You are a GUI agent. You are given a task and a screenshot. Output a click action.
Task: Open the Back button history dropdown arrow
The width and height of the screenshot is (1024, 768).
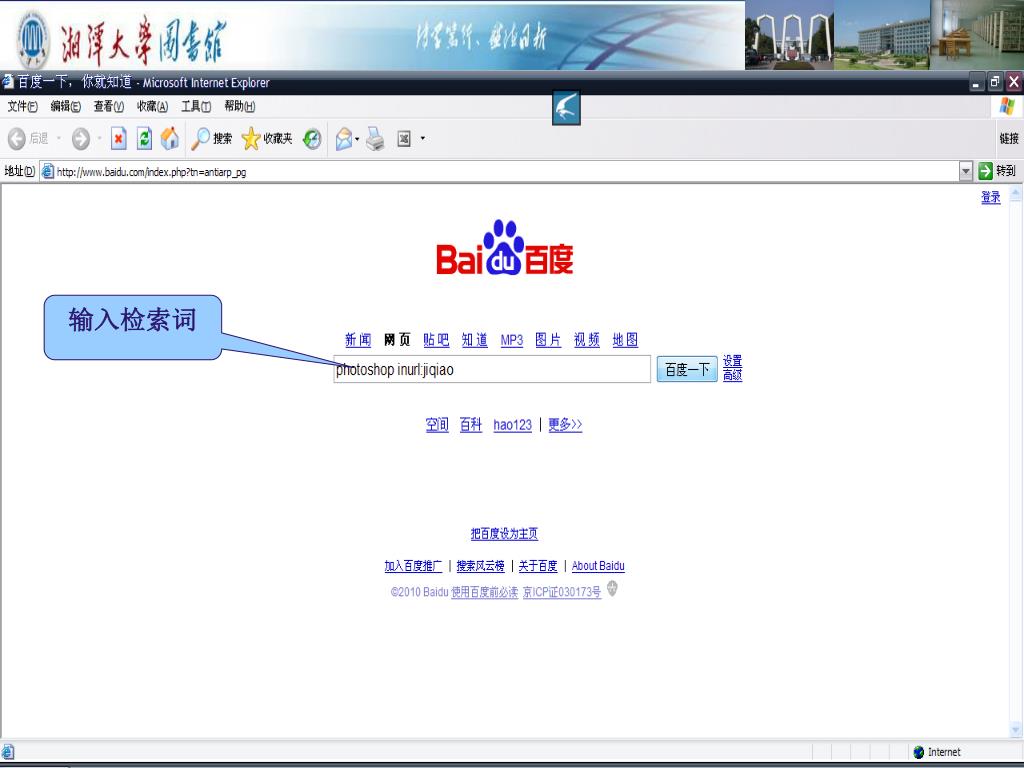59,138
